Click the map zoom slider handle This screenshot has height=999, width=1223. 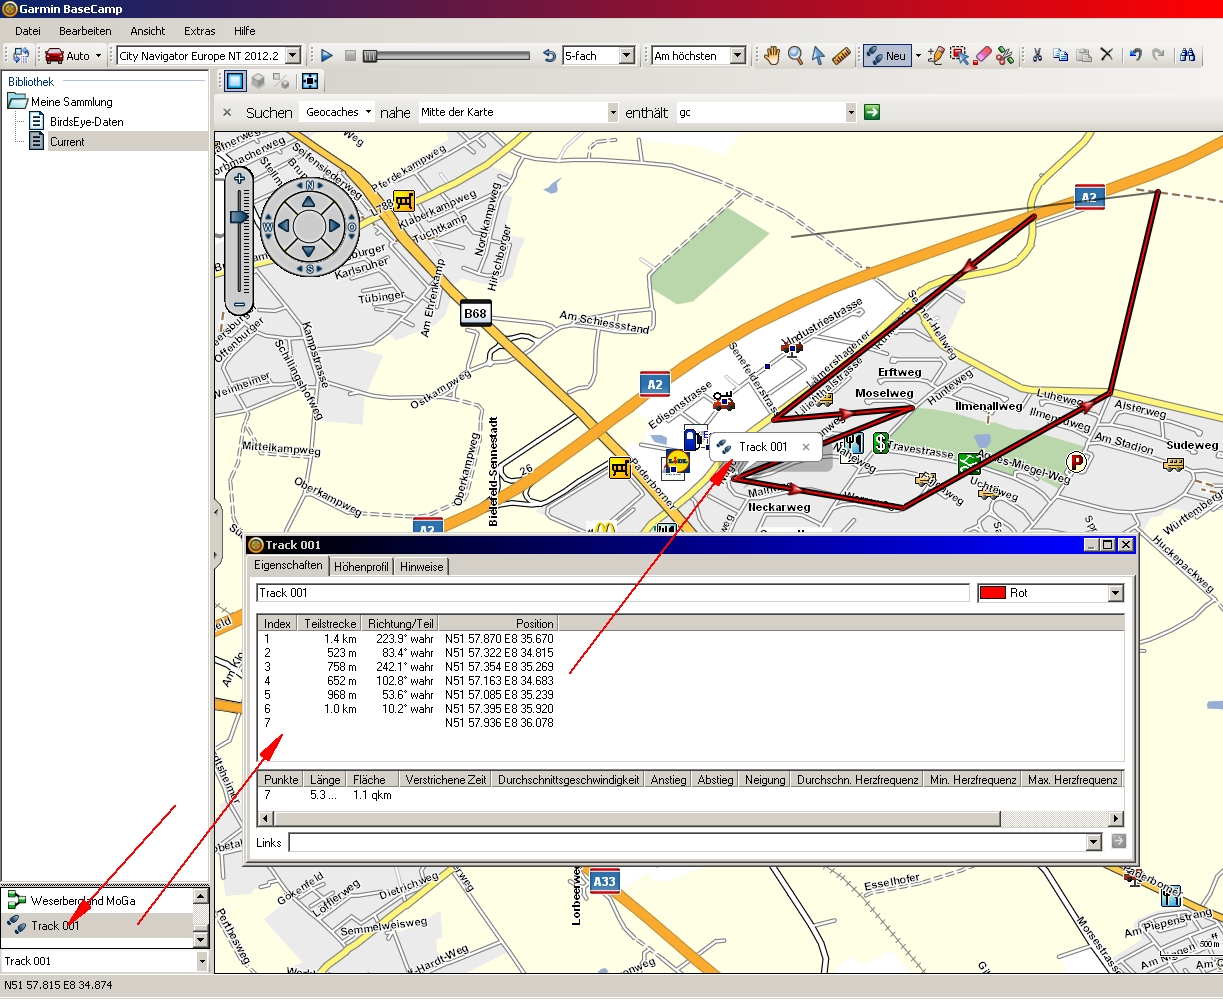(x=239, y=216)
